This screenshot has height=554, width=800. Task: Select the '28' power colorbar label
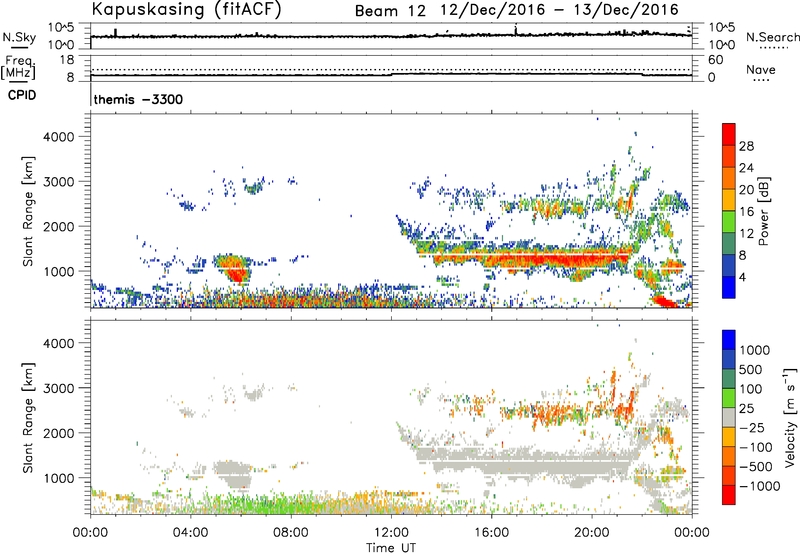(x=746, y=146)
